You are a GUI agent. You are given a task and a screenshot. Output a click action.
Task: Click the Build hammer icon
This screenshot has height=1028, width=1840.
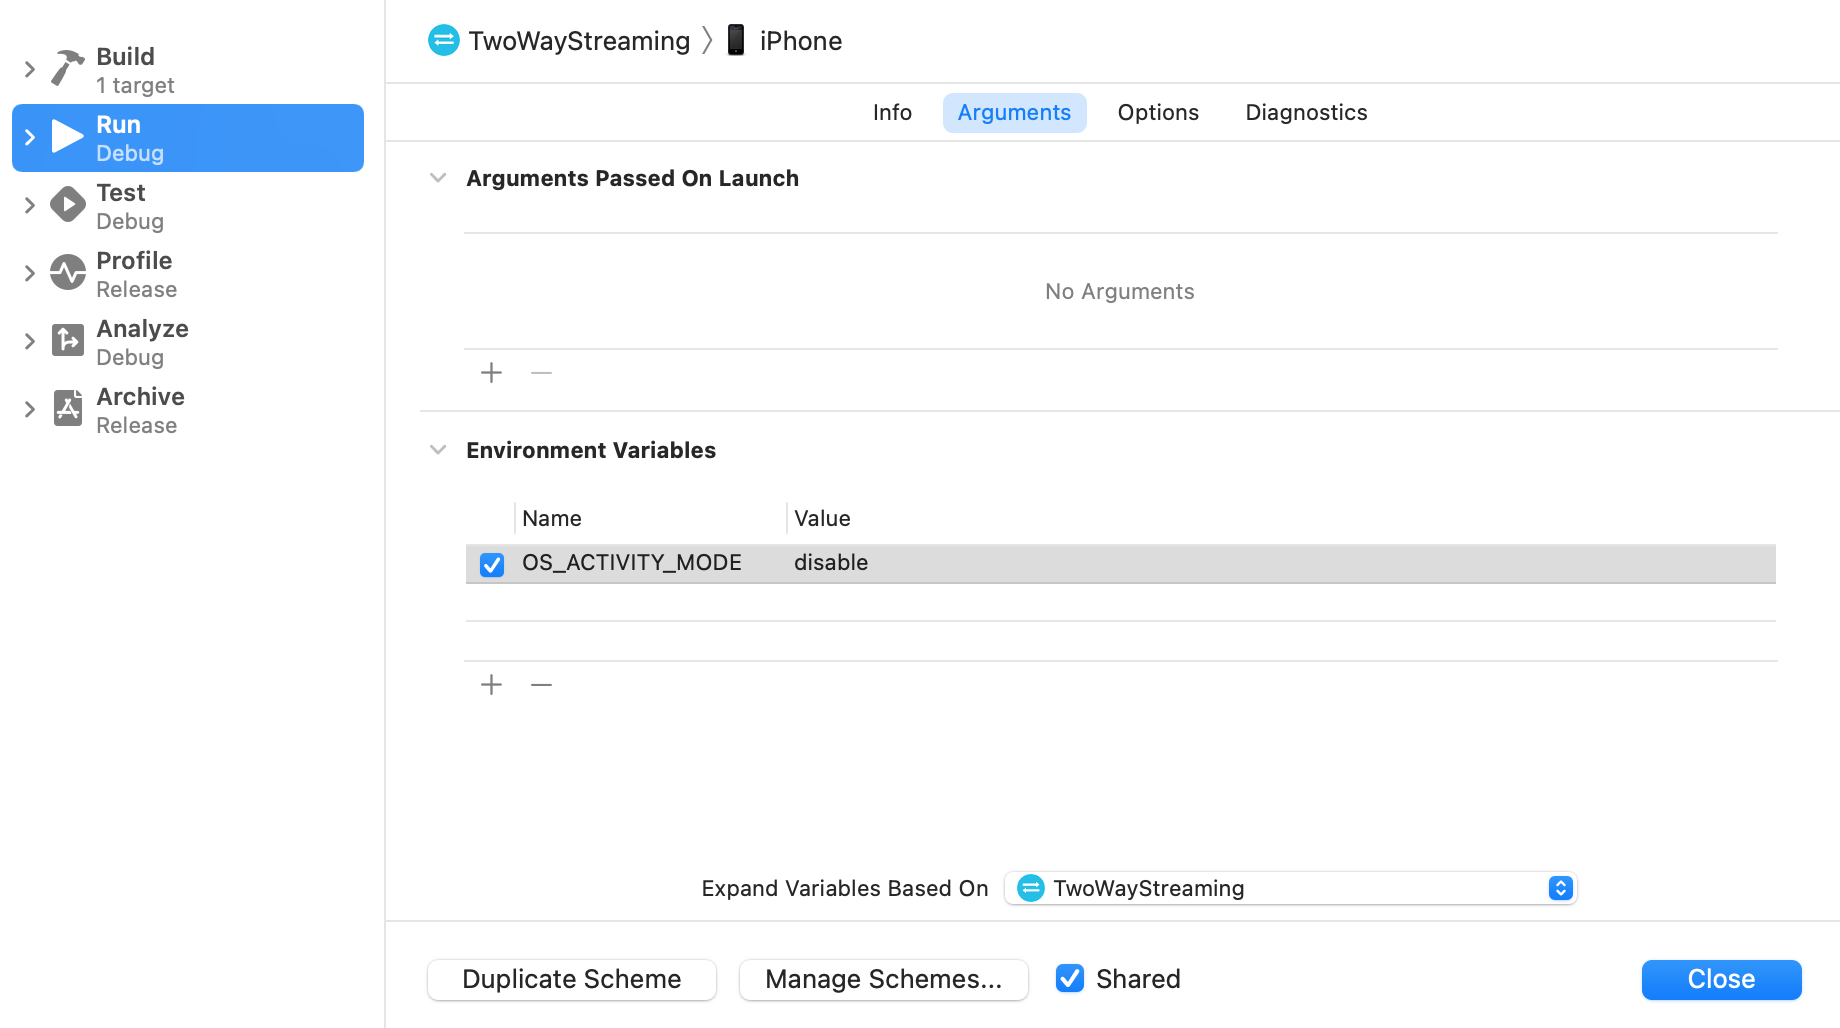click(x=67, y=69)
